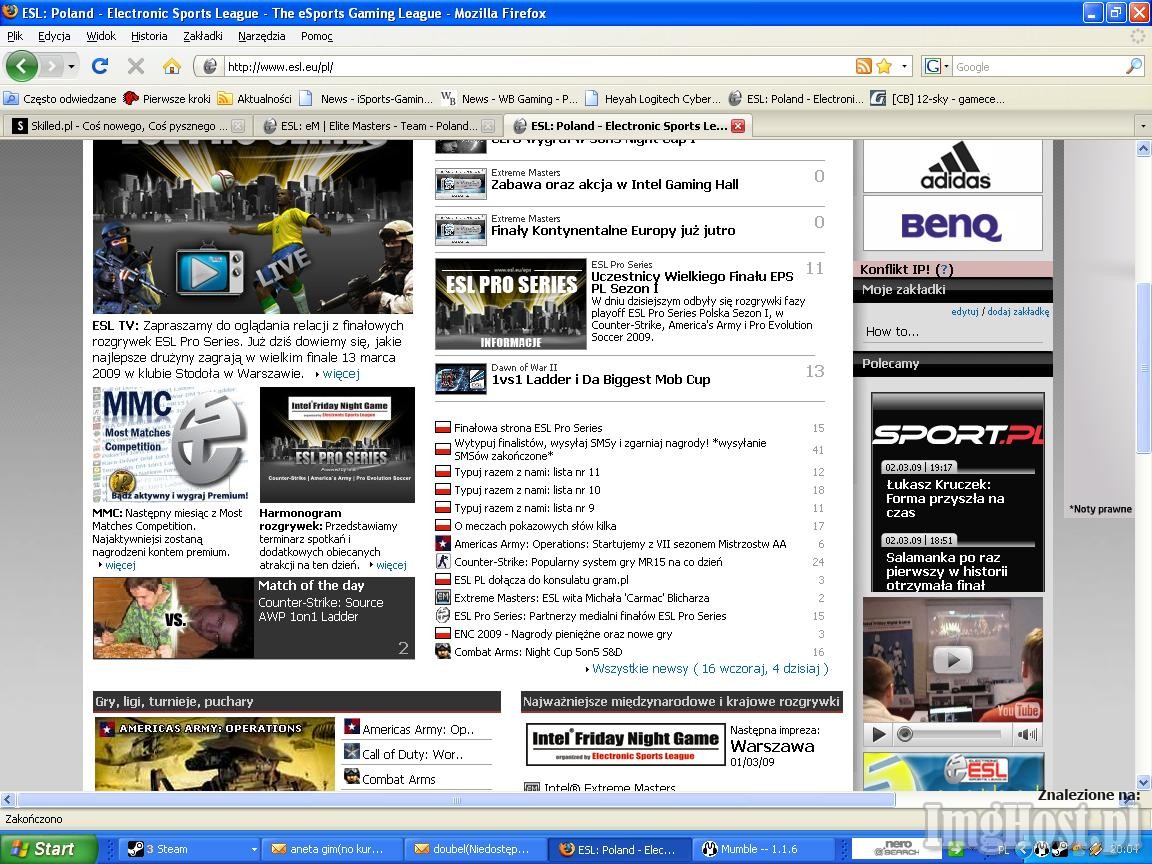Screen dimensions: 1152x864
Task: Open the Konflikt IP help question mark
Action: [944, 270]
